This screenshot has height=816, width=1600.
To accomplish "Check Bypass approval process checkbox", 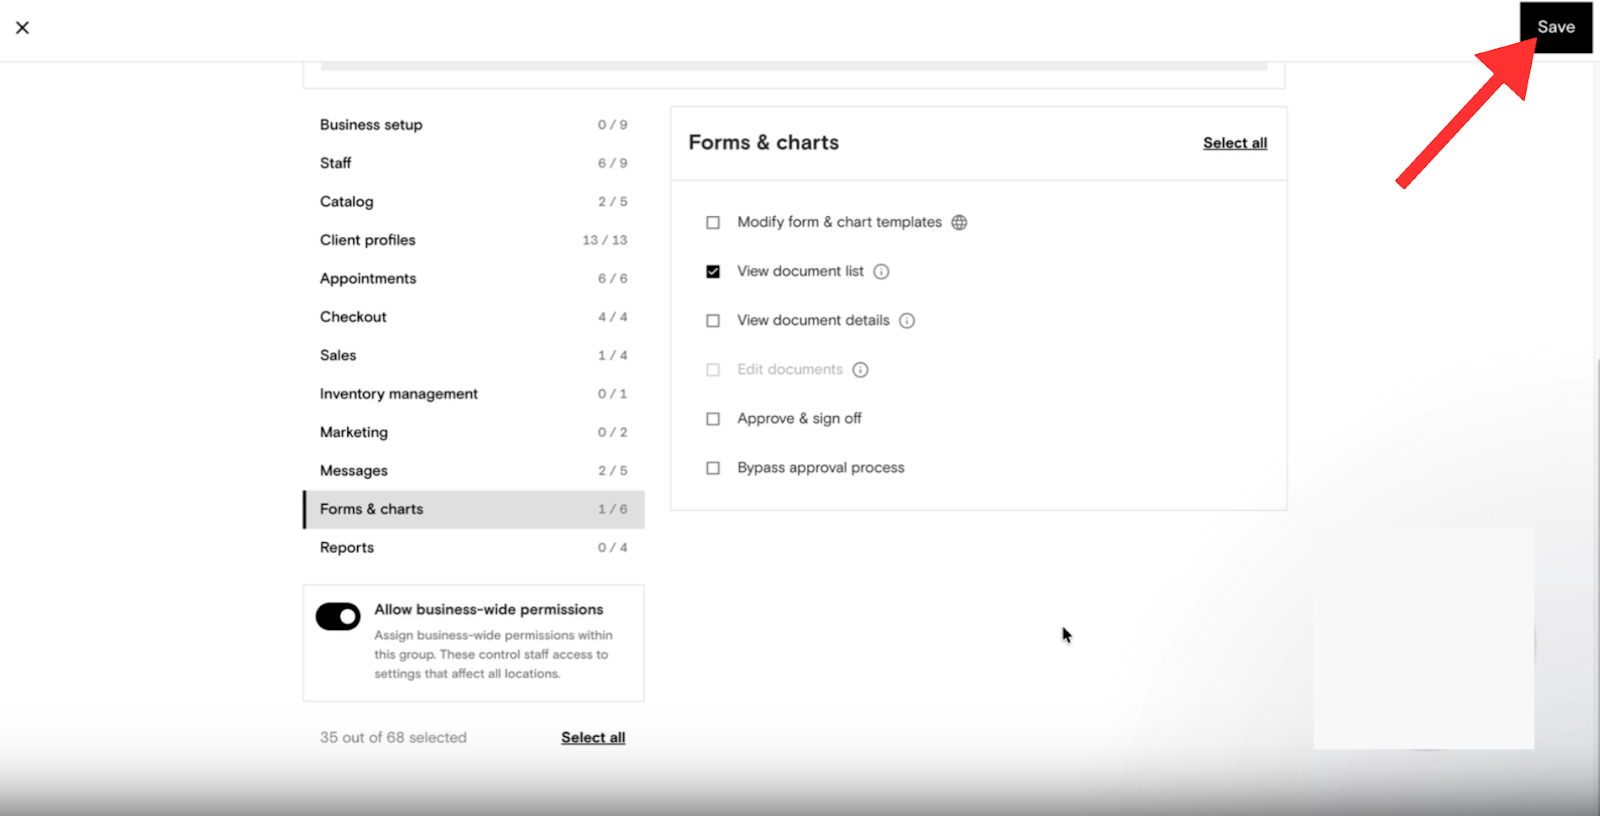I will [713, 467].
